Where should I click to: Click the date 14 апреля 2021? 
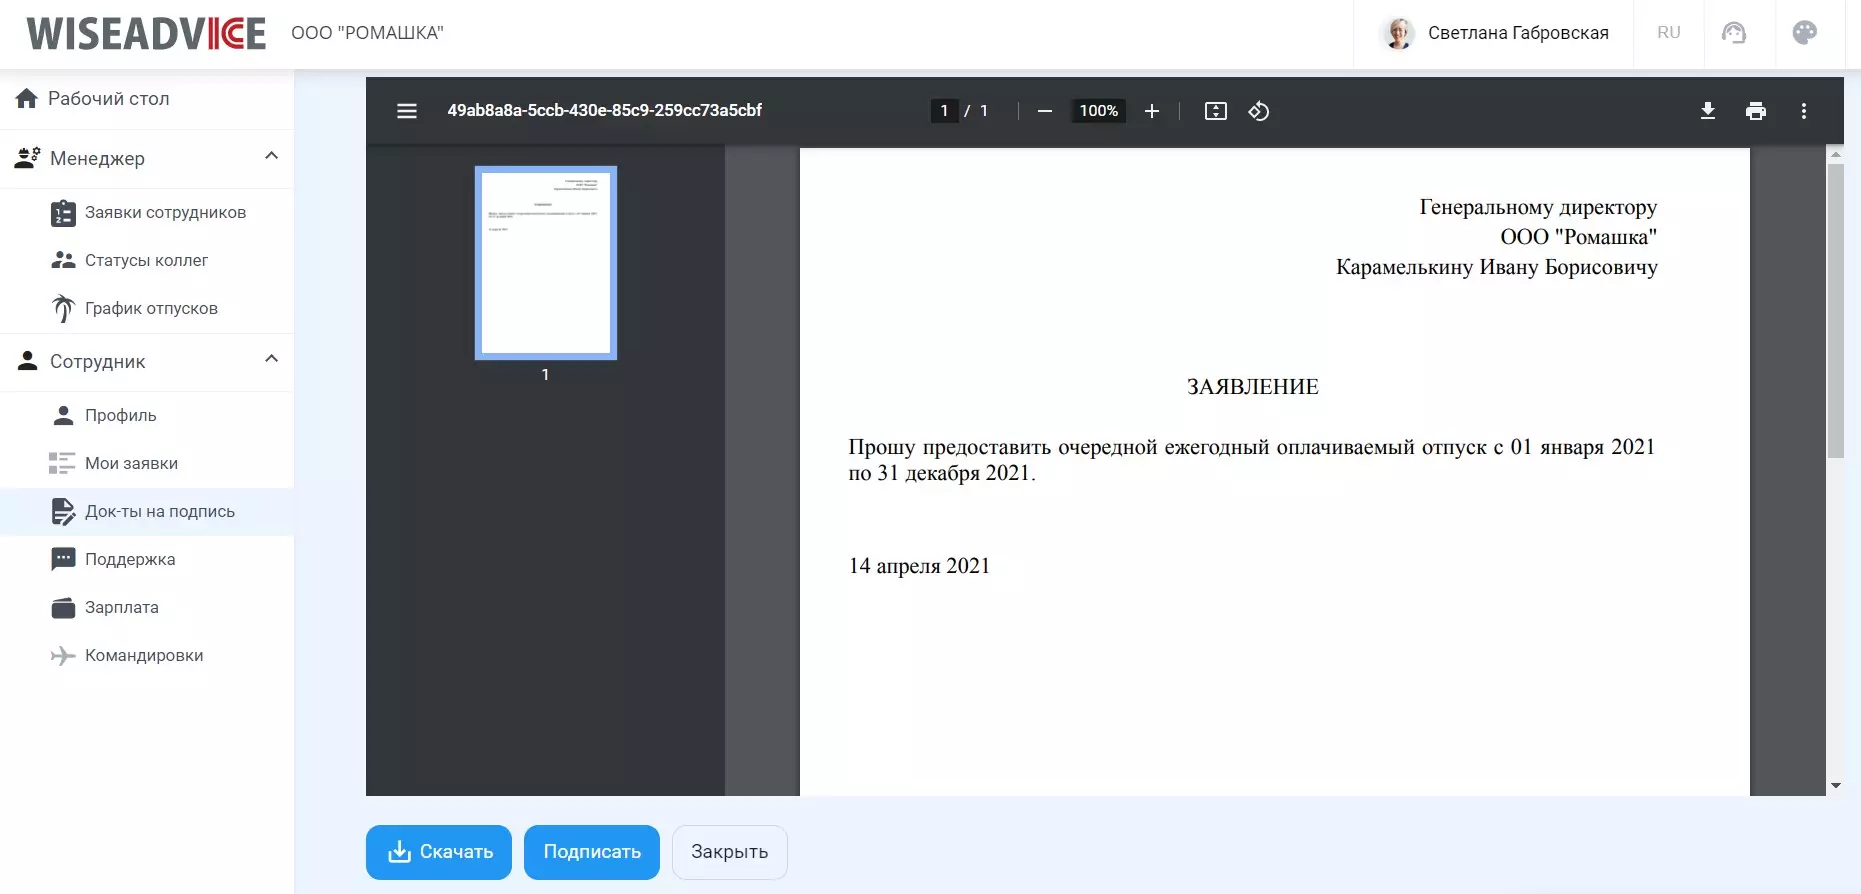click(919, 566)
